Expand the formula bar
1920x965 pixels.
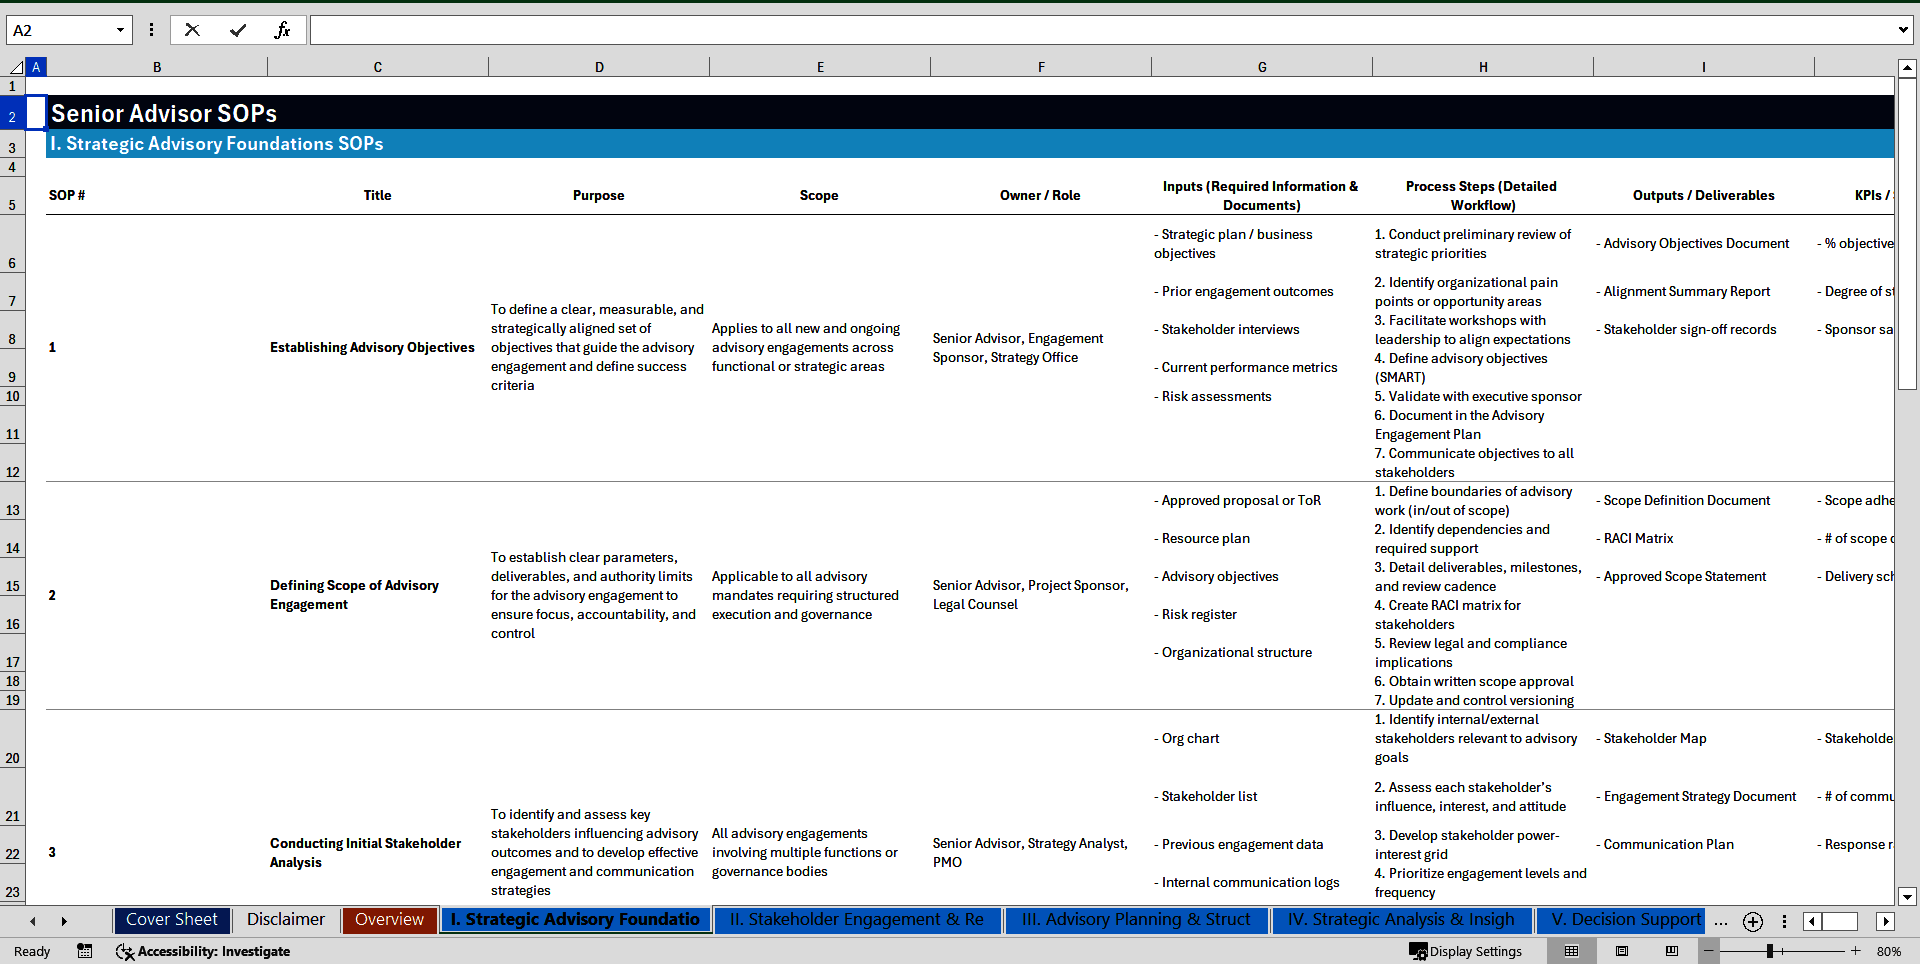coord(1902,30)
